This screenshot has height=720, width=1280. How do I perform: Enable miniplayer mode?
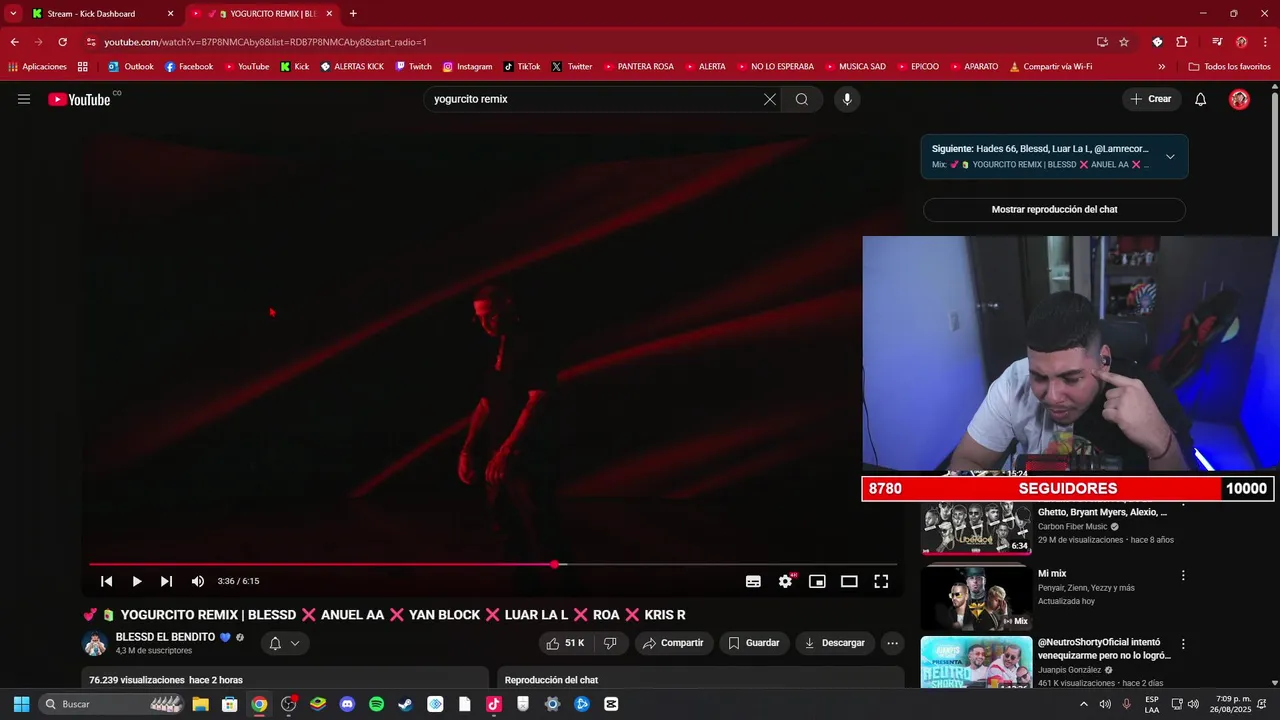(817, 581)
